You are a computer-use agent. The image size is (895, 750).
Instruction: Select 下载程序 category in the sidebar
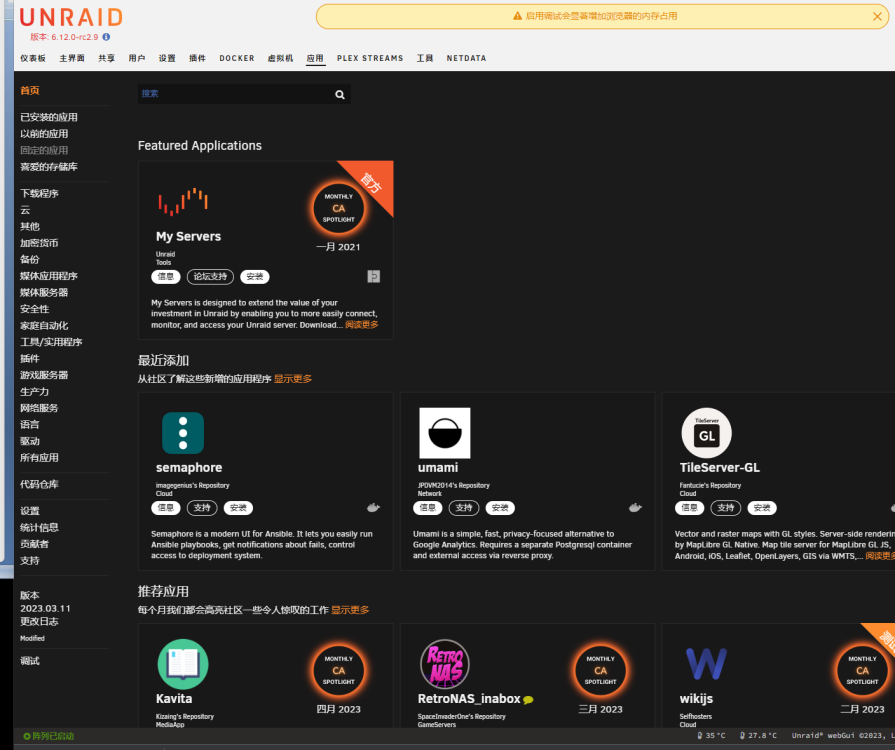[39, 193]
